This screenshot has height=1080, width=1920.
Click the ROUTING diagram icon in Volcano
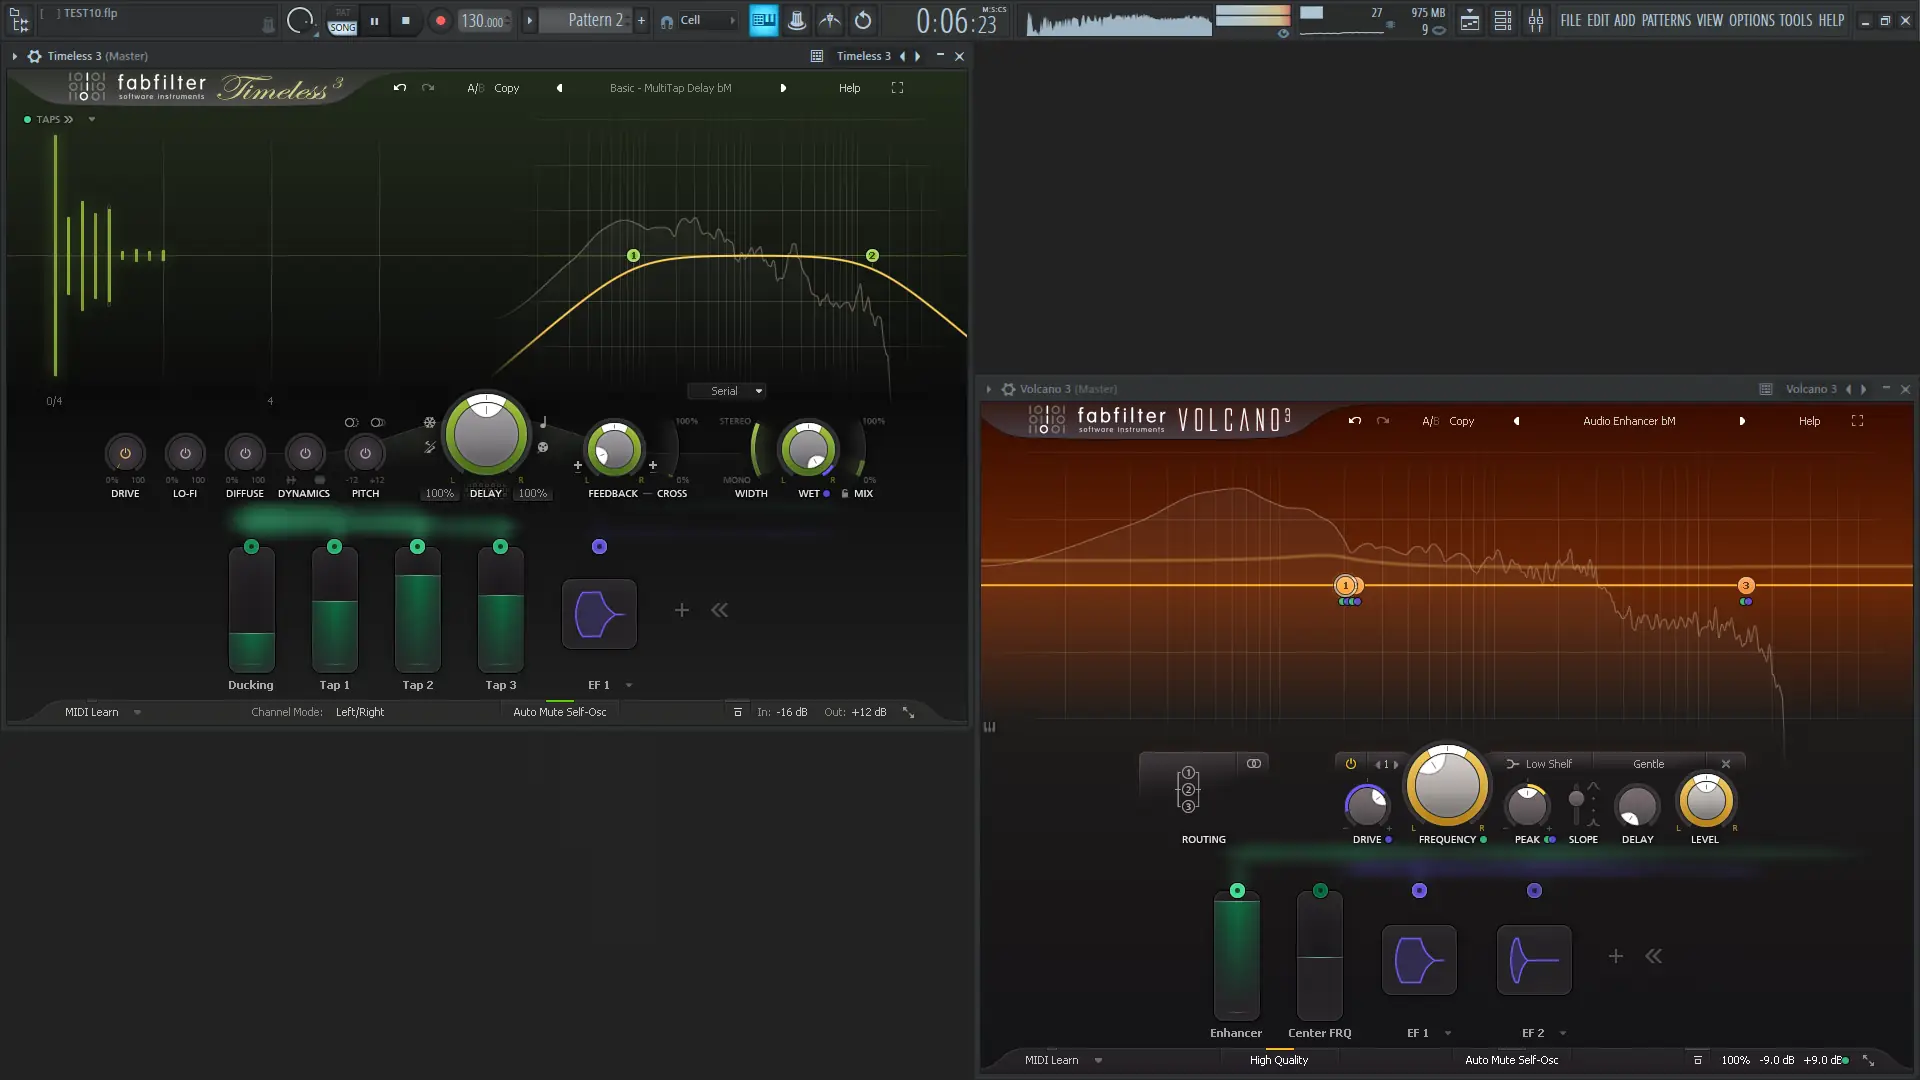(x=1188, y=790)
